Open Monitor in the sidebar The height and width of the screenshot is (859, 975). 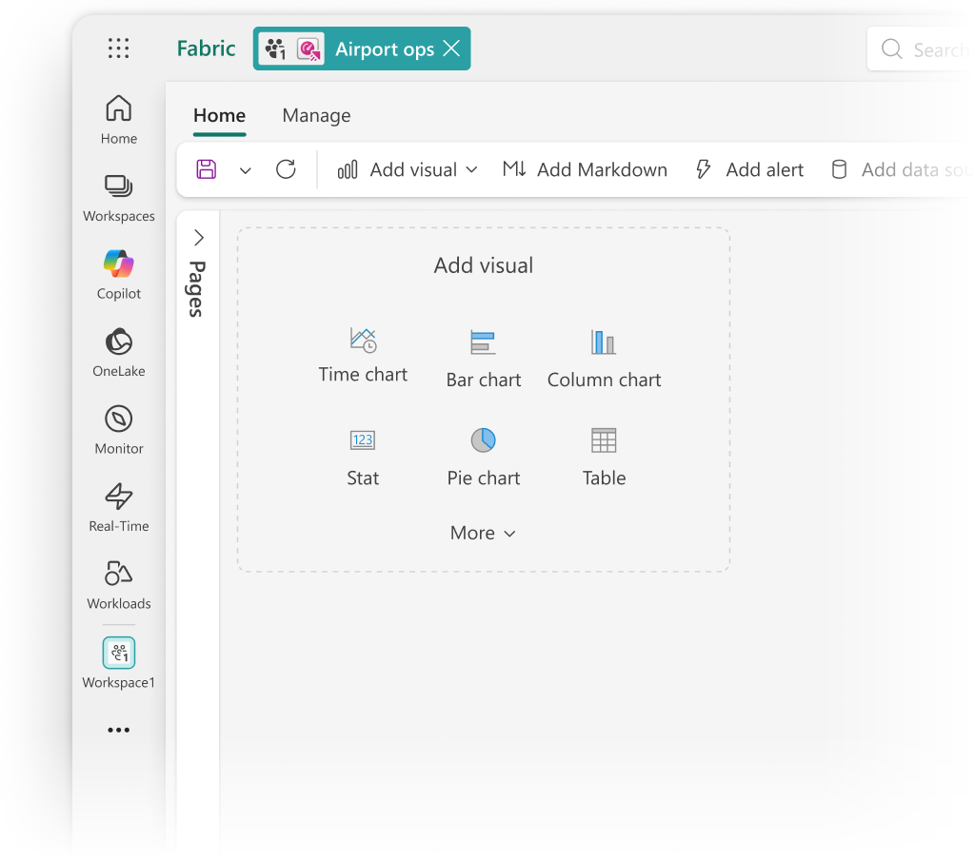point(119,430)
